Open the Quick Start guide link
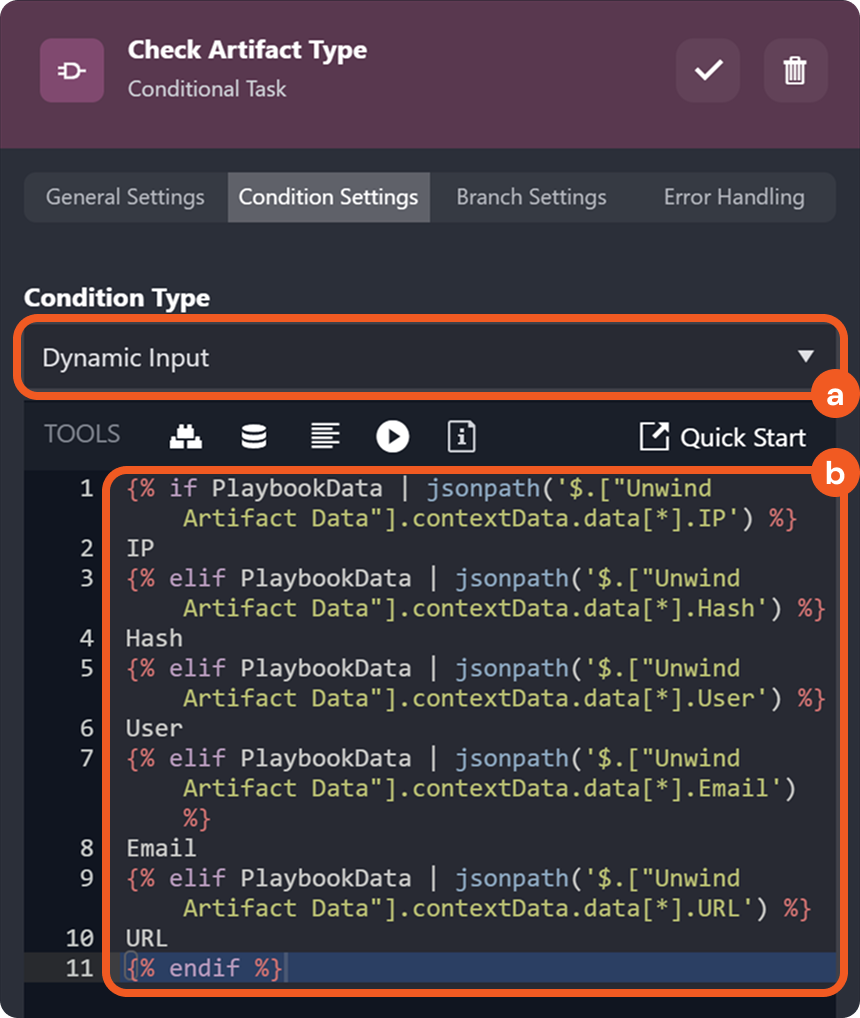860x1018 pixels. 722,437
